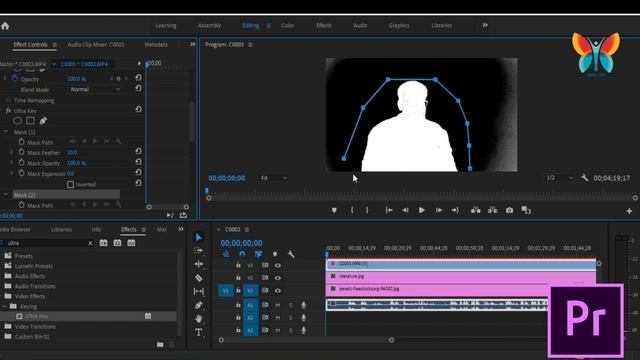Click the Extract button
Screen dimensions: 640x360
tap(493, 210)
